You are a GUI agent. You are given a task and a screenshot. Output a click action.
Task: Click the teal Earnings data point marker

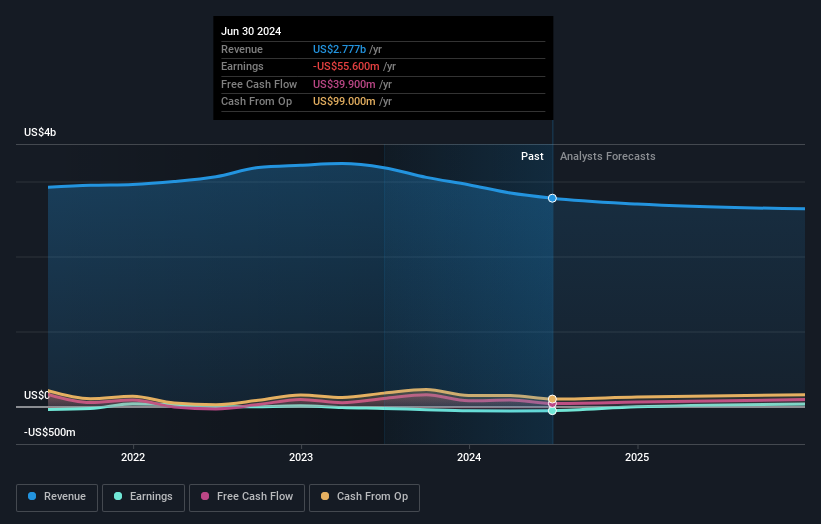(552, 411)
